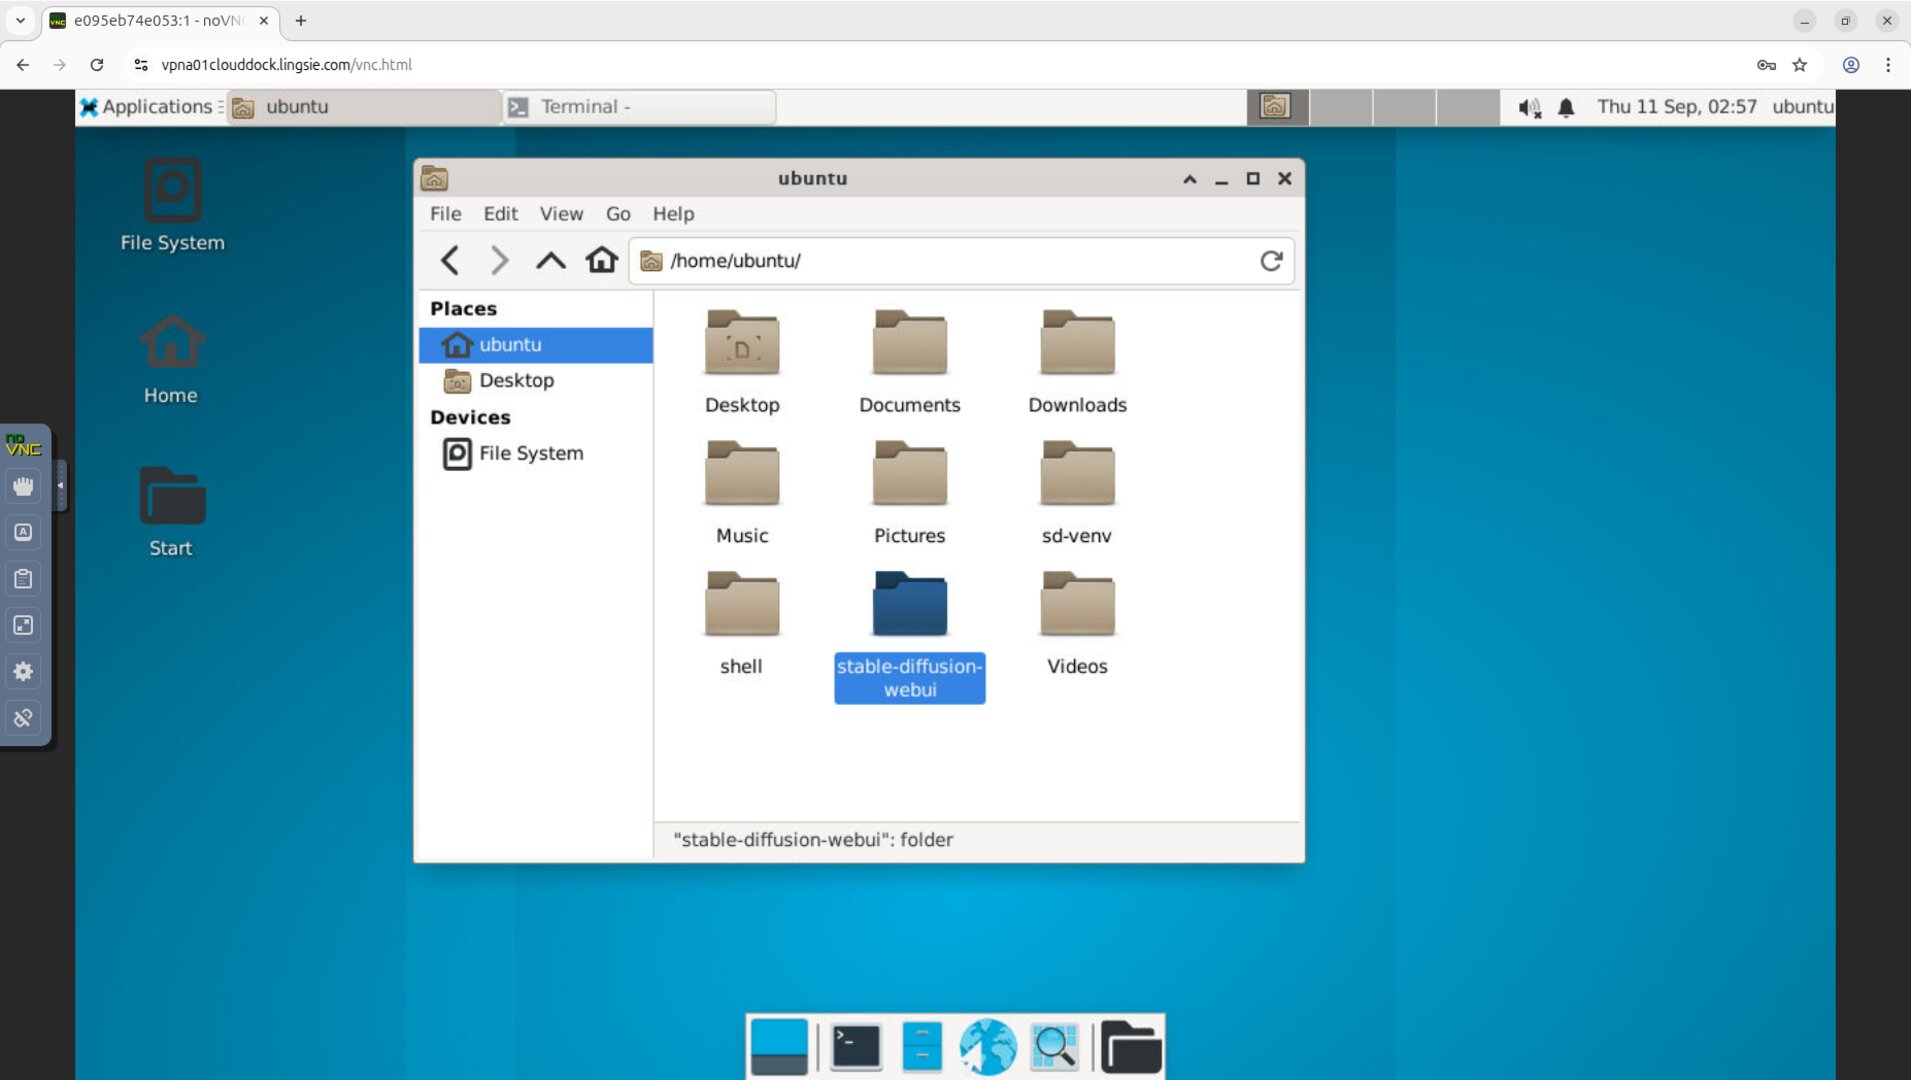Select the sd-venv folder

pos(1076,473)
